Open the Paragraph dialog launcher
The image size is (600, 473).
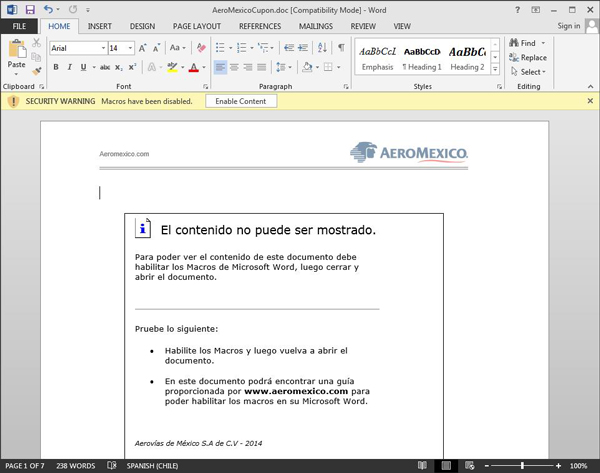[346, 87]
